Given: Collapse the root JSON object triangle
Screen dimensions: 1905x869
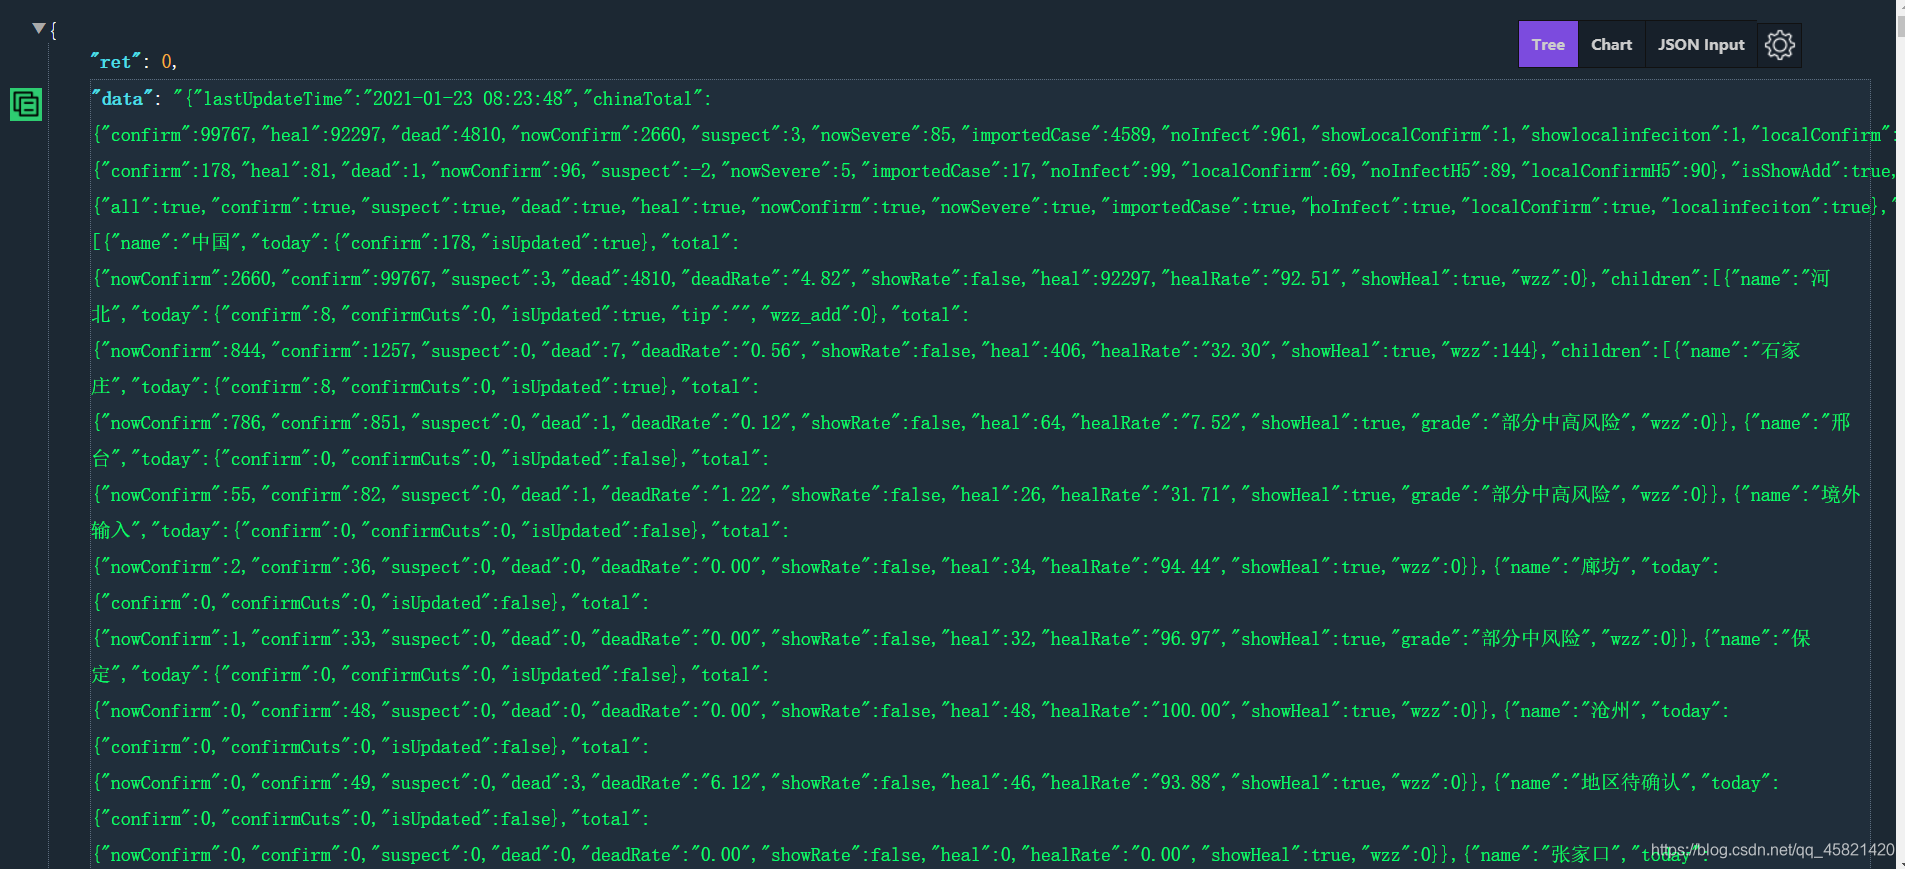Looking at the screenshot, I should [38, 28].
